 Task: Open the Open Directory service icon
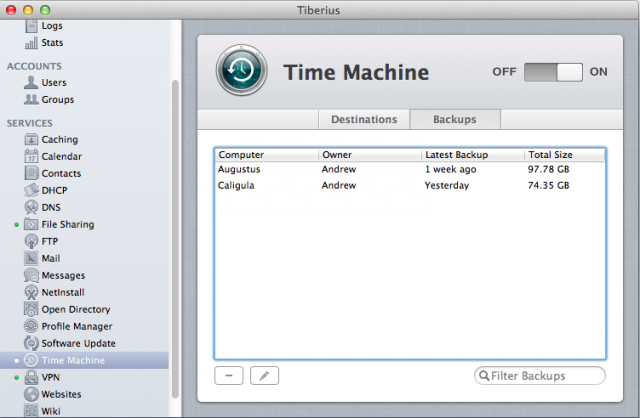(x=31, y=309)
